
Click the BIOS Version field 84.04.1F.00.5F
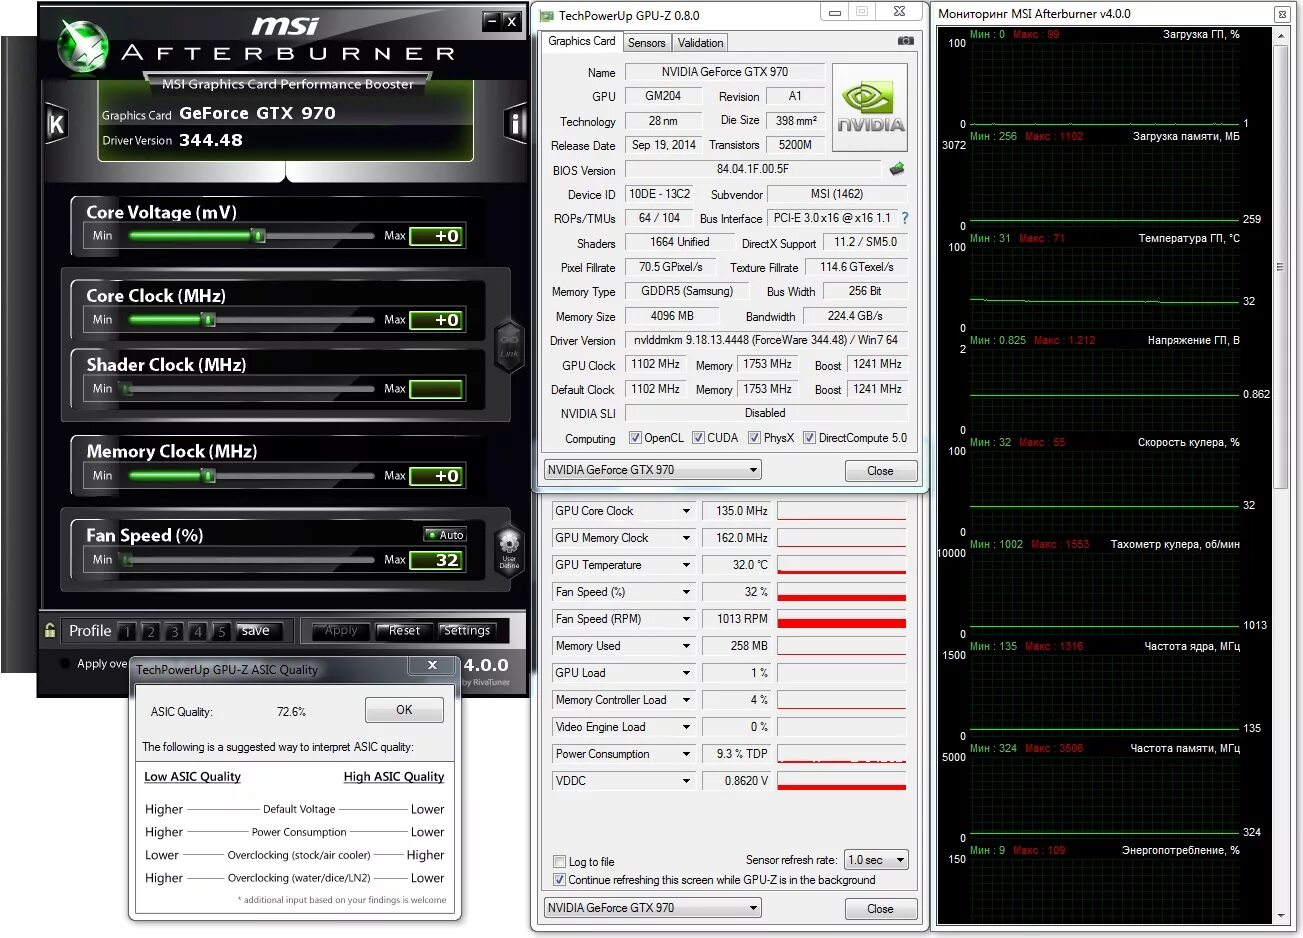click(753, 169)
